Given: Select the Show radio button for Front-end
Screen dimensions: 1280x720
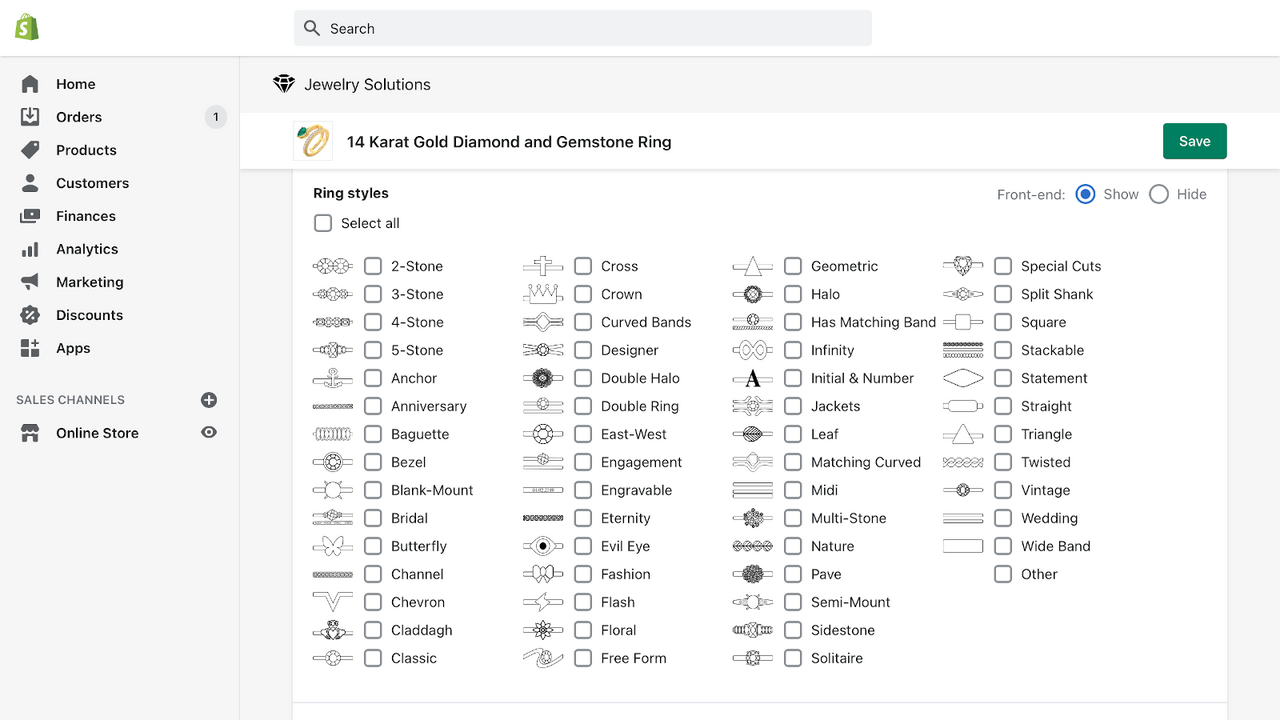Looking at the screenshot, I should (1085, 194).
